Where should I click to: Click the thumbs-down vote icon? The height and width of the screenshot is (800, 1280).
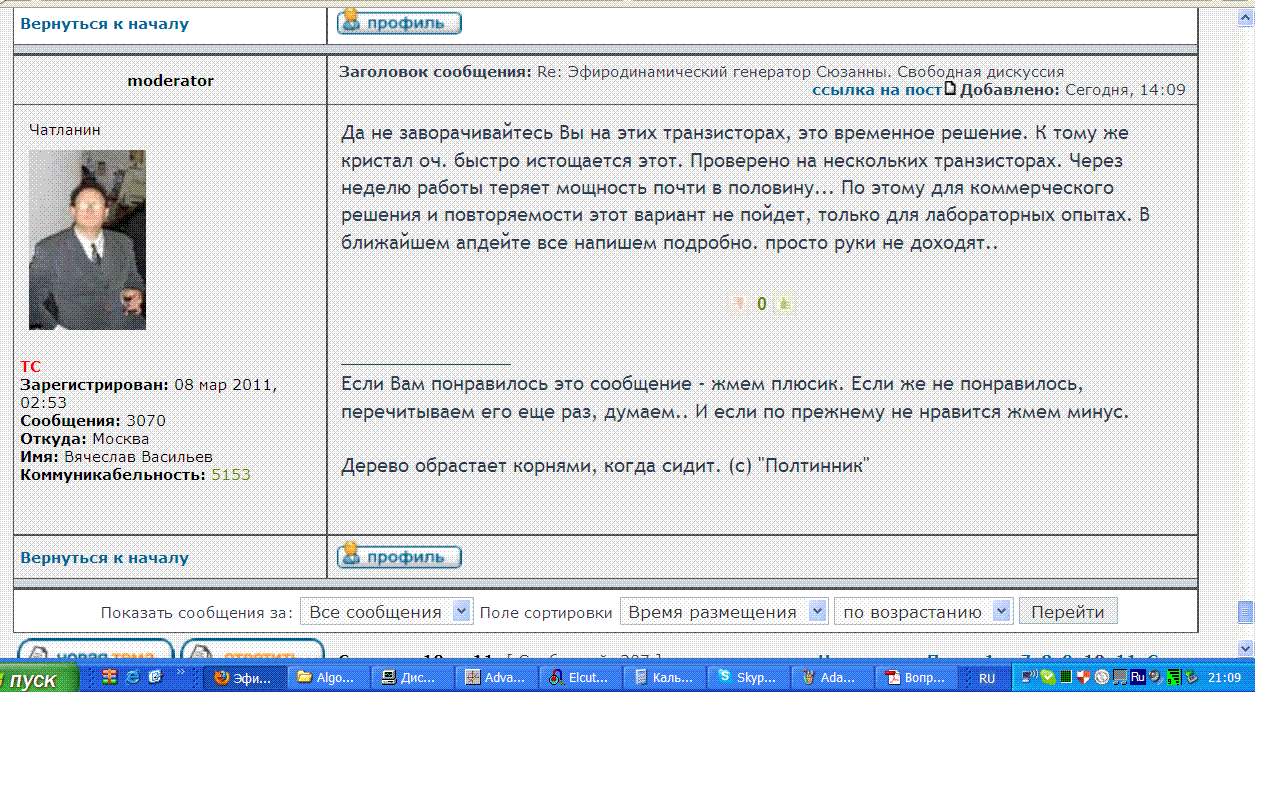click(740, 304)
